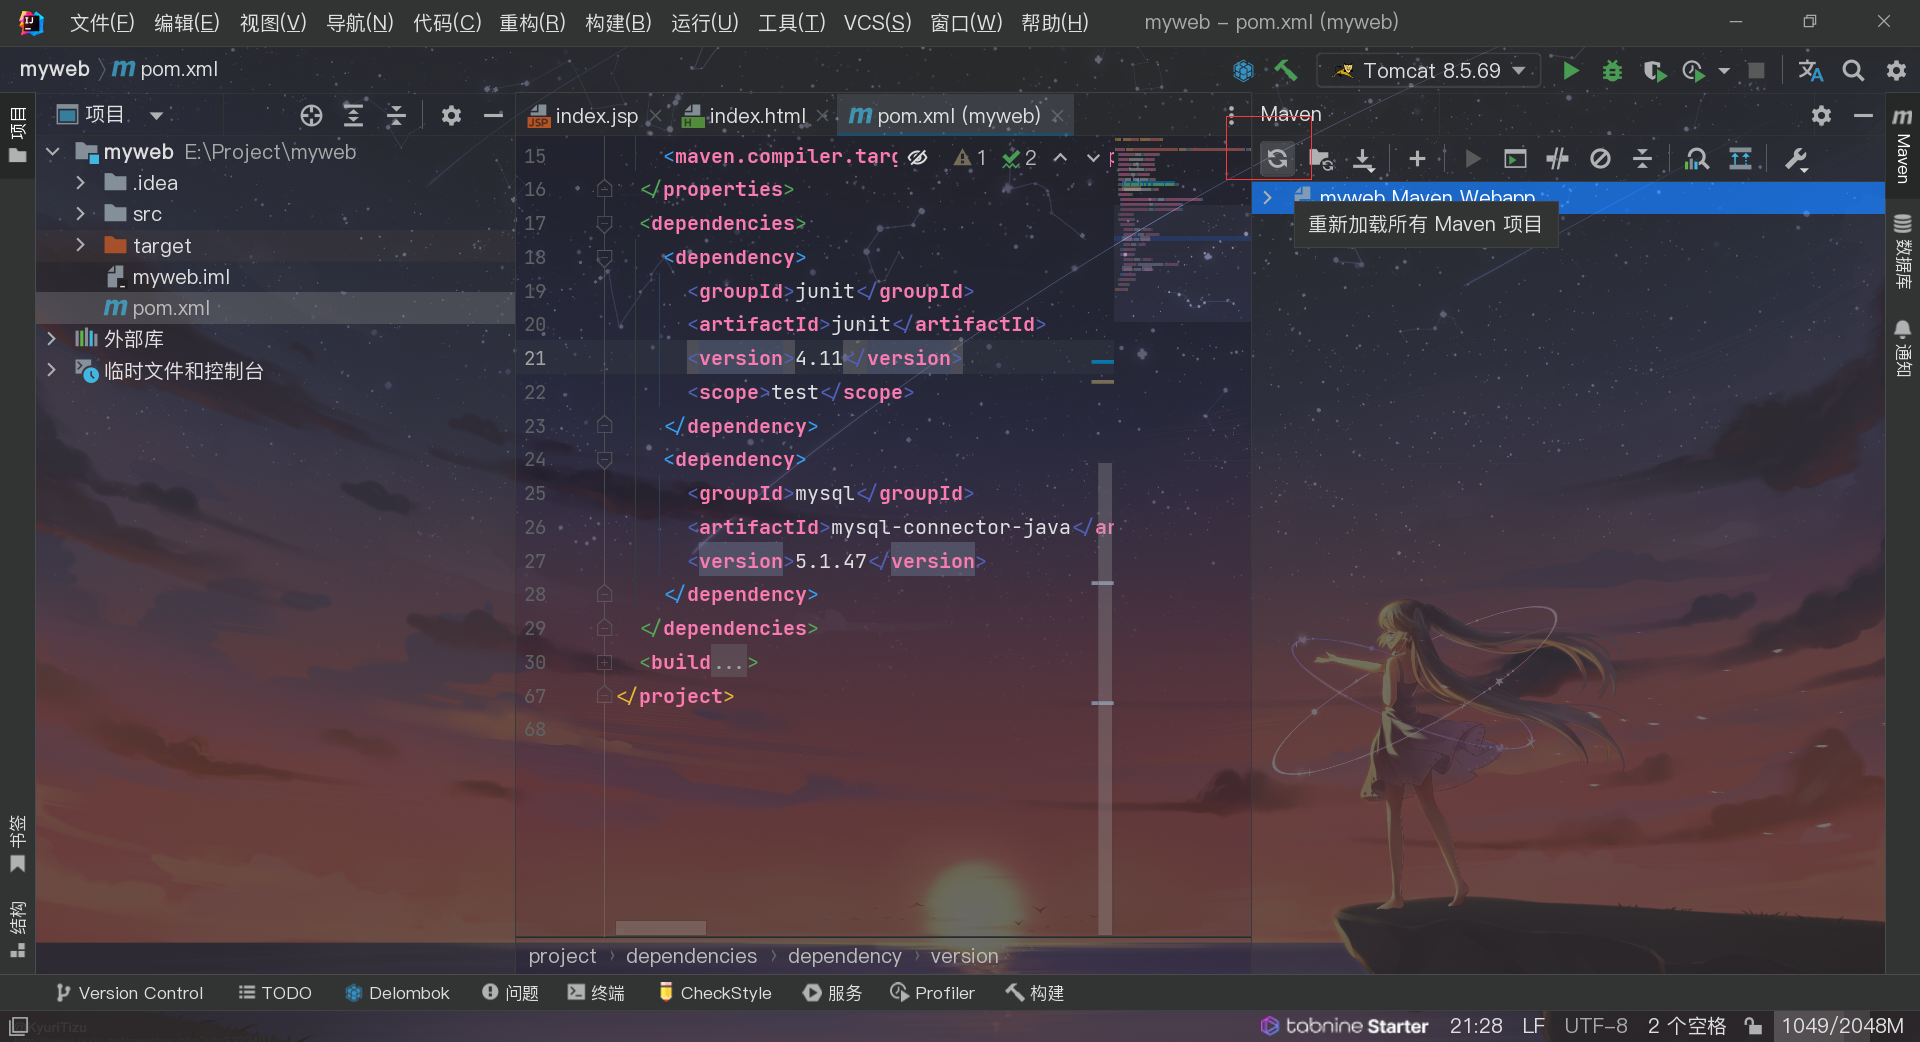
Task: Select opened file in project tree
Action: 311,115
